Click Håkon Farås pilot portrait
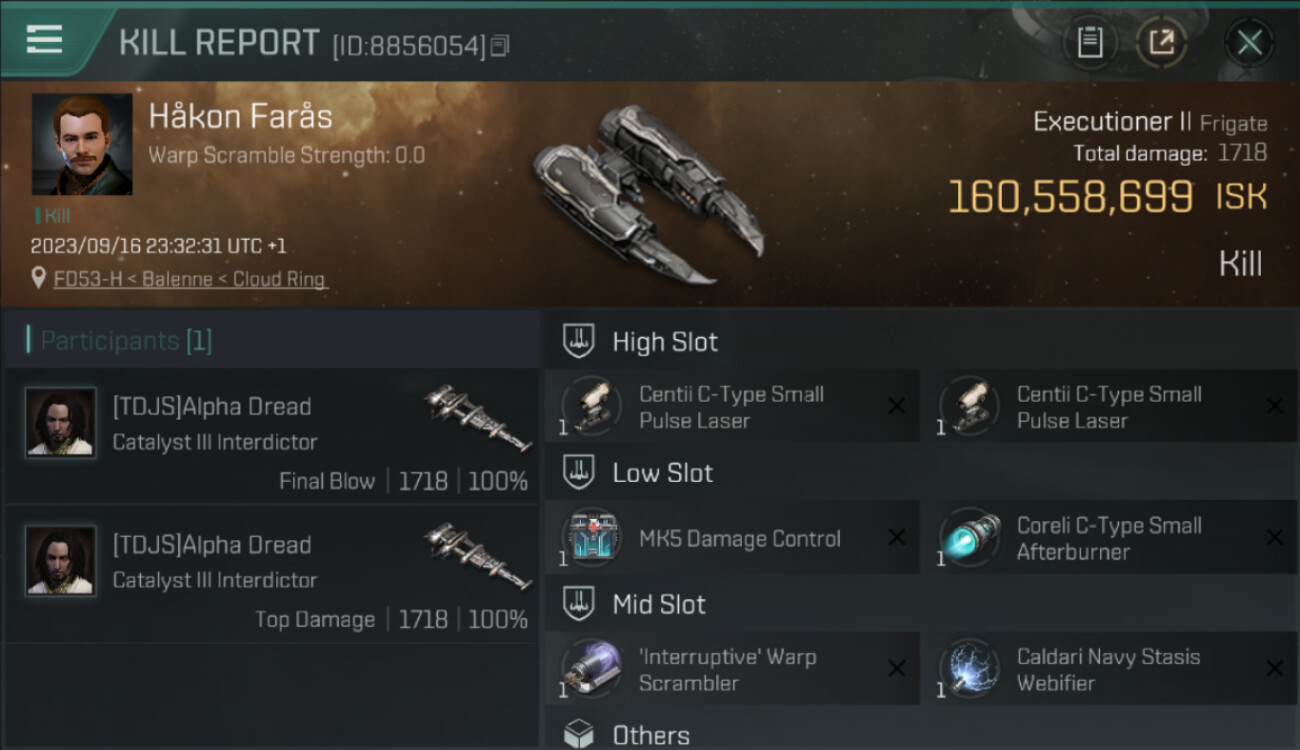This screenshot has height=750, width=1300. pos(82,144)
